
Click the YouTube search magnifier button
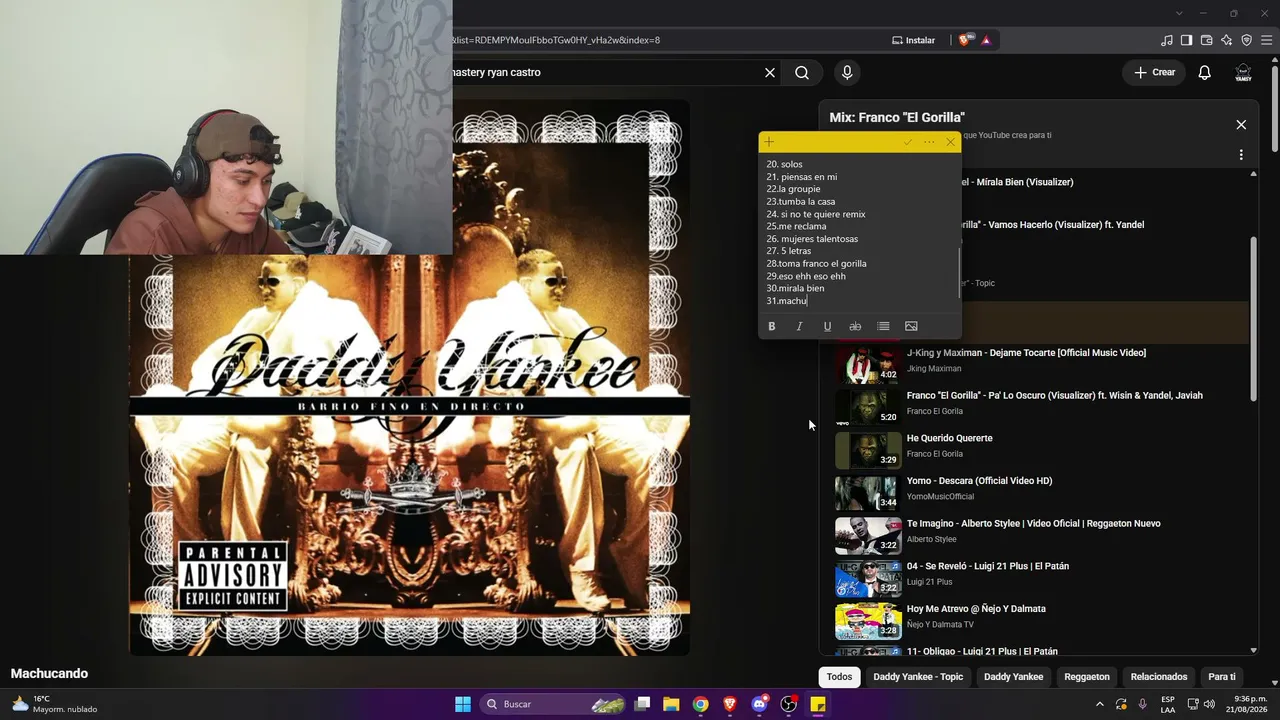802,72
